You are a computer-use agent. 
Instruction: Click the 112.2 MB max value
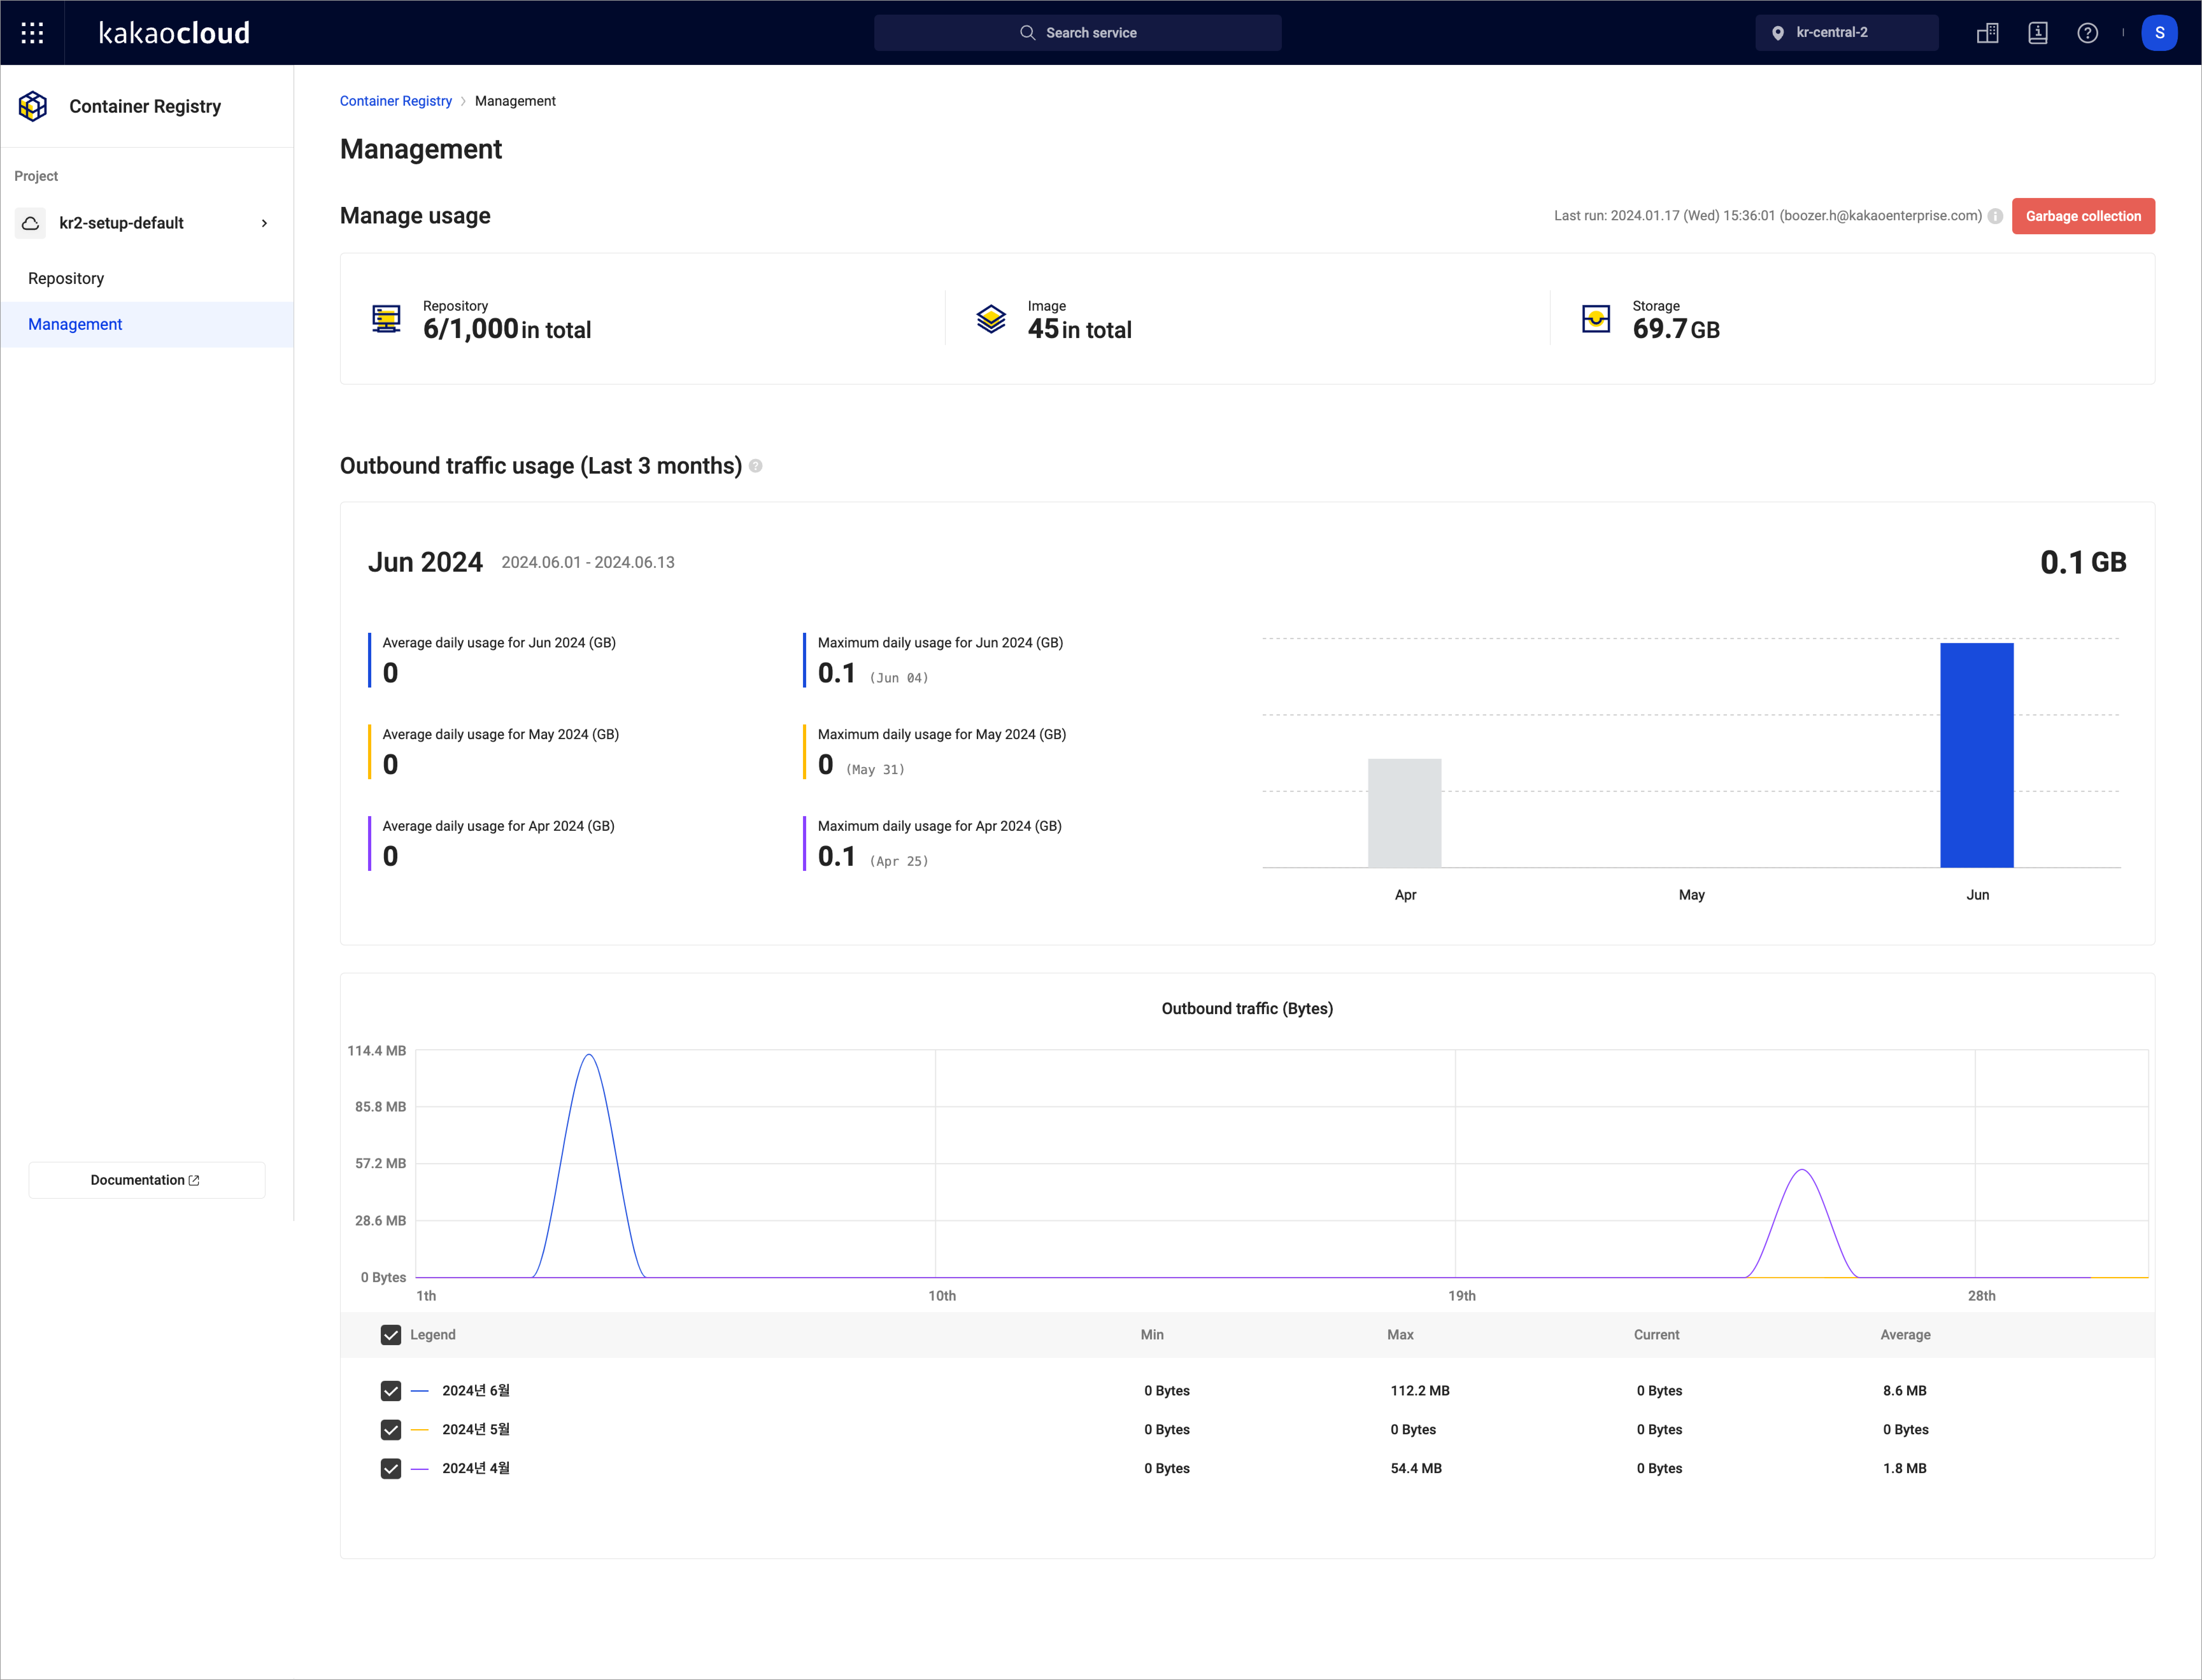pyautogui.click(x=1420, y=1391)
